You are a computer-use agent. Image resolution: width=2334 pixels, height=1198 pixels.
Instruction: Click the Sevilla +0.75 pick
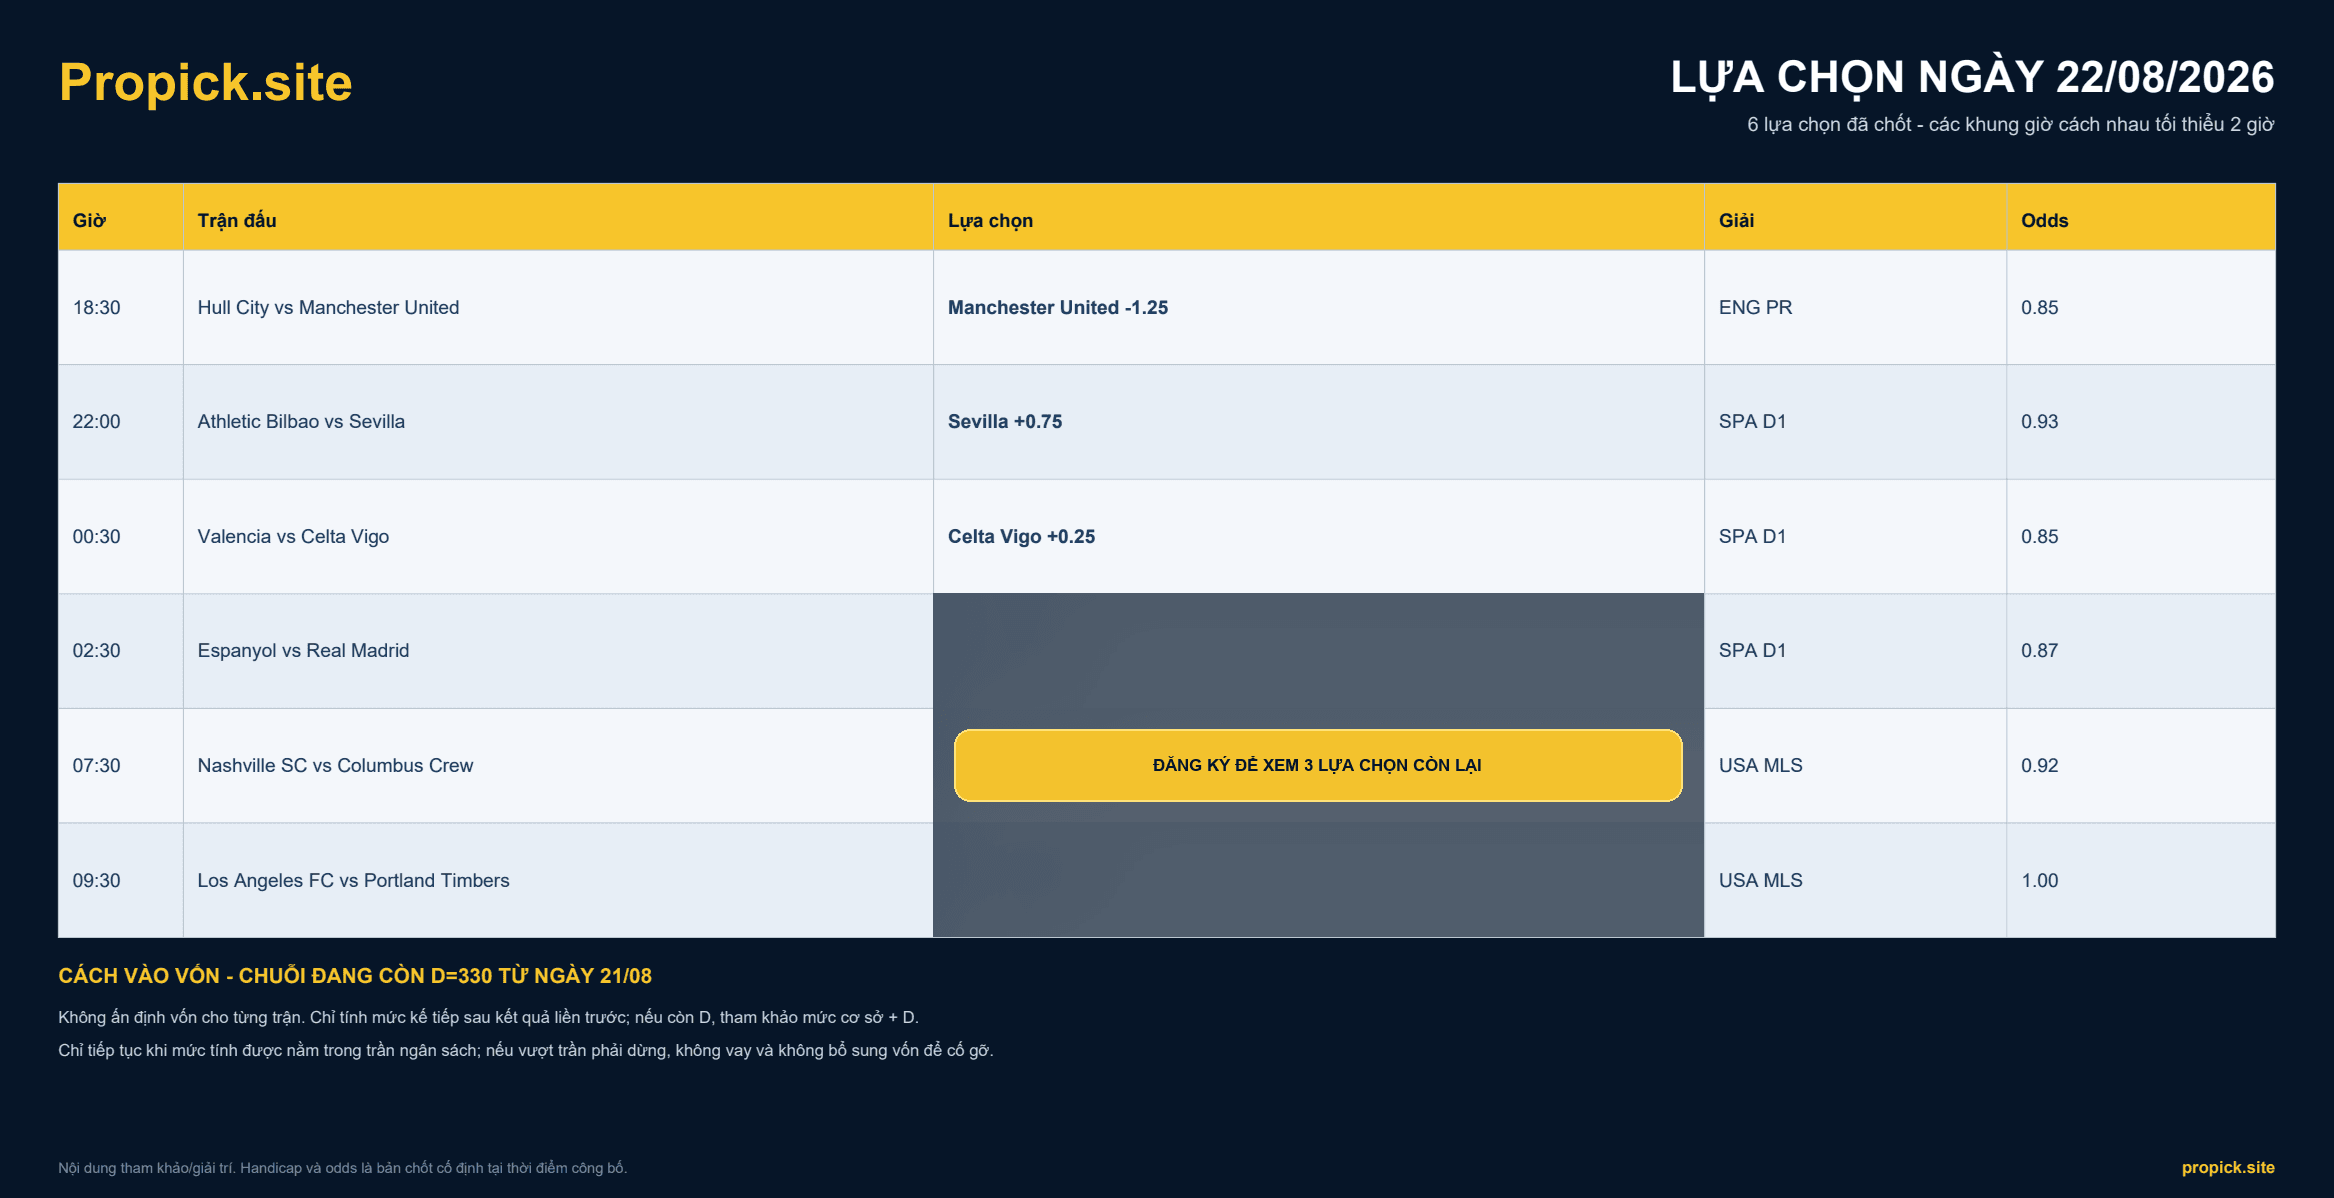click(1005, 421)
